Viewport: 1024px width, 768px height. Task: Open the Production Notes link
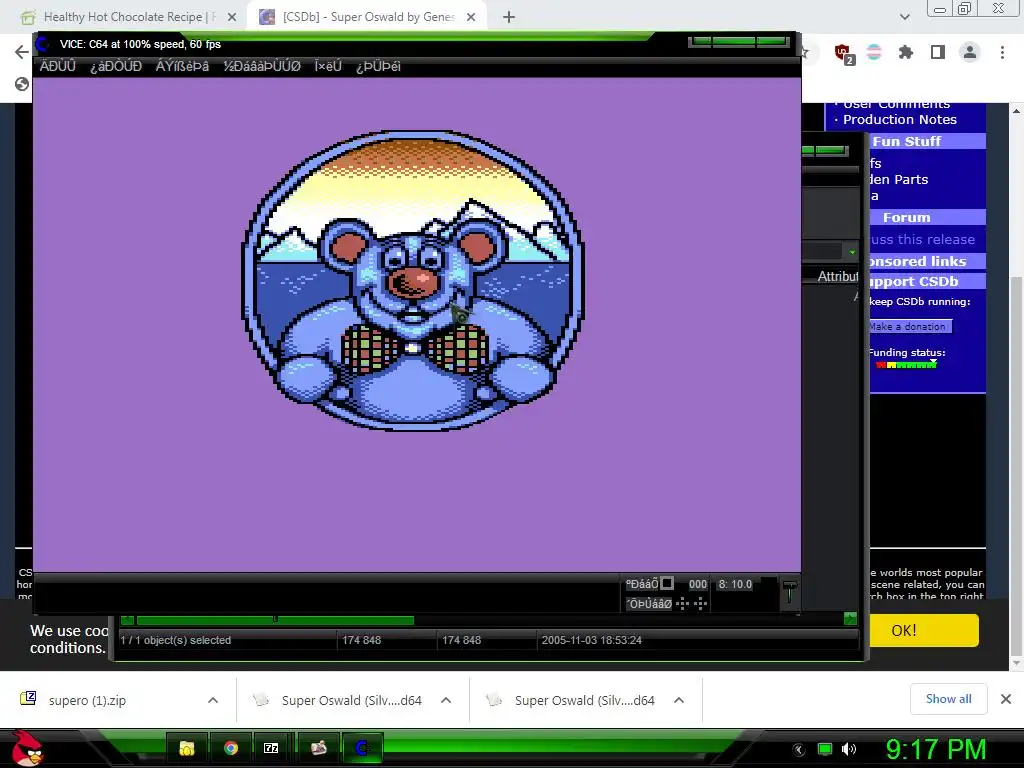pyautogui.click(x=899, y=120)
